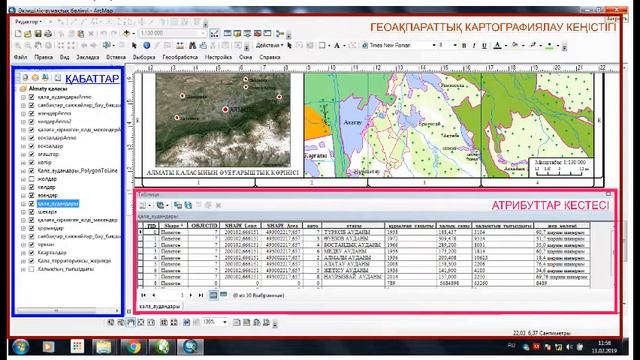Open the map scale 1:130 000 dropdown

point(203,33)
